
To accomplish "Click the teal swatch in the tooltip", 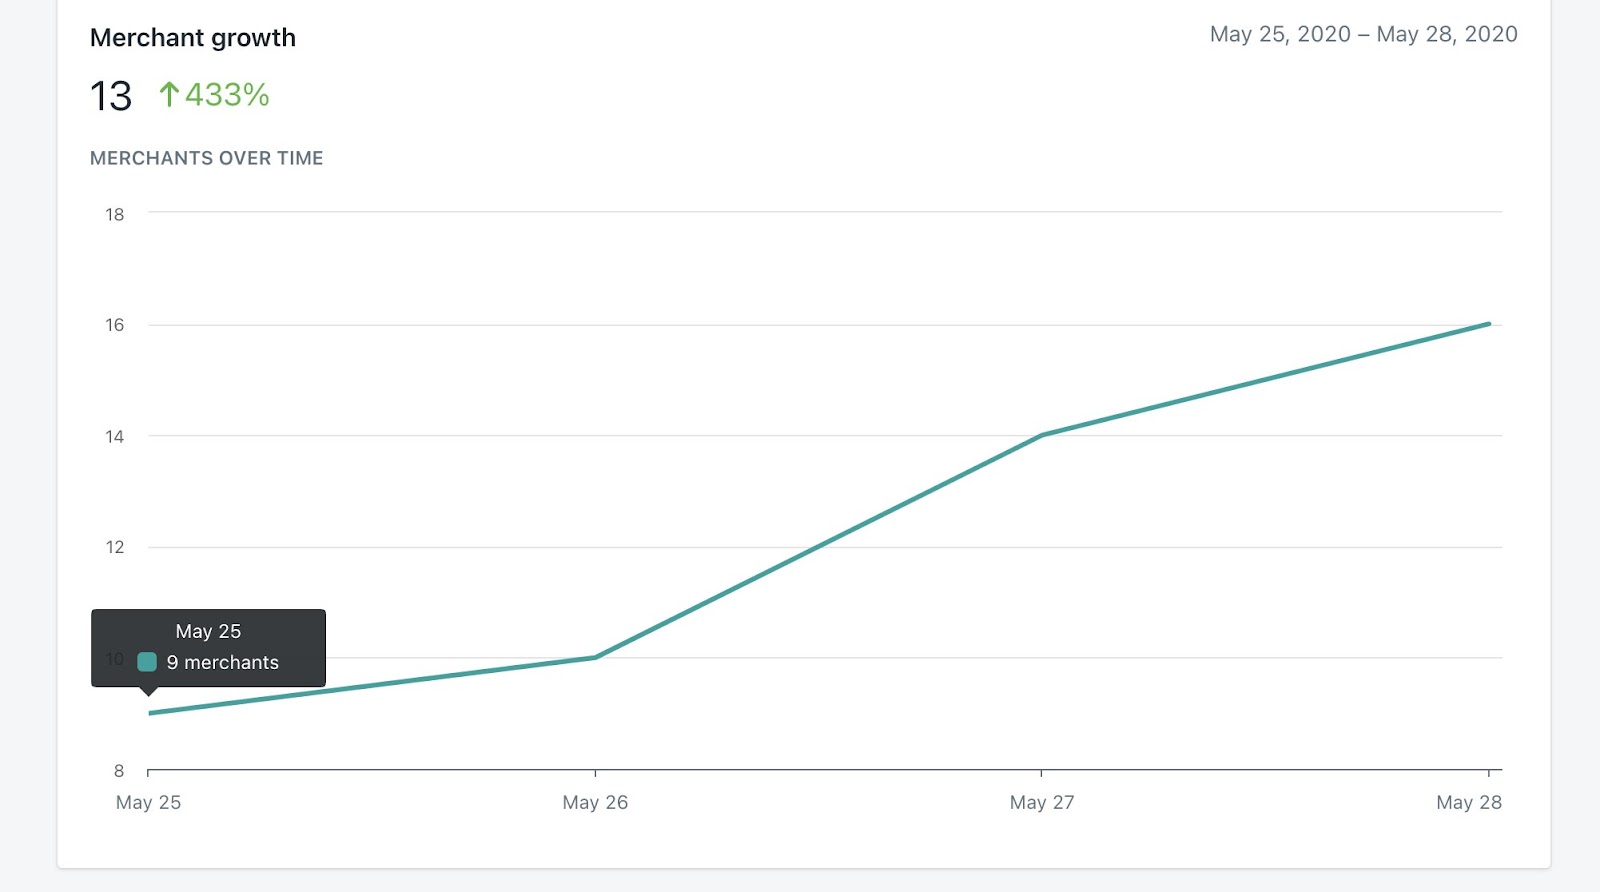I will (147, 662).
